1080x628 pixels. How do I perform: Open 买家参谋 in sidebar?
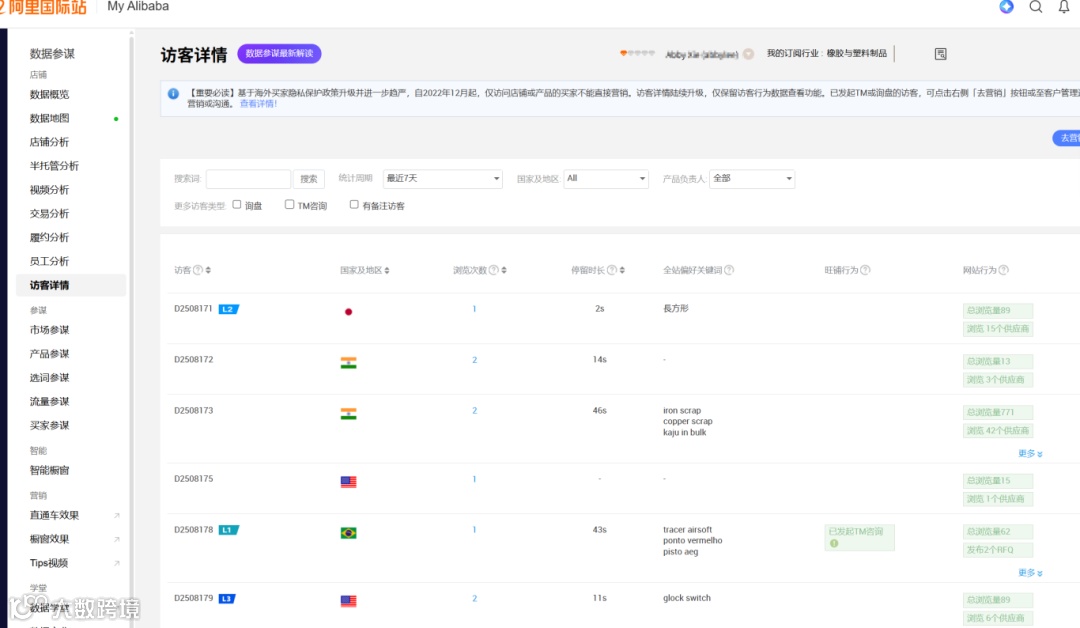click(x=50, y=426)
